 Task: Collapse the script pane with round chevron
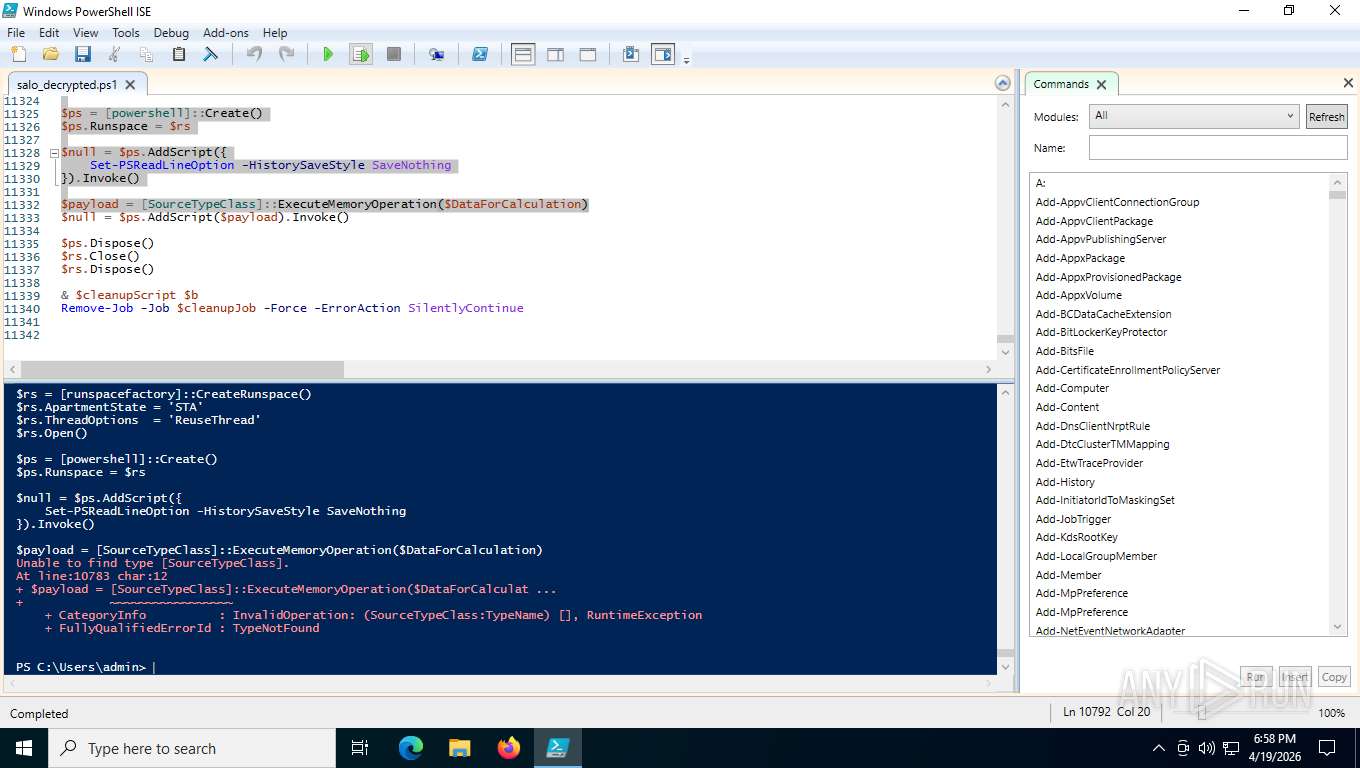tap(1002, 83)
